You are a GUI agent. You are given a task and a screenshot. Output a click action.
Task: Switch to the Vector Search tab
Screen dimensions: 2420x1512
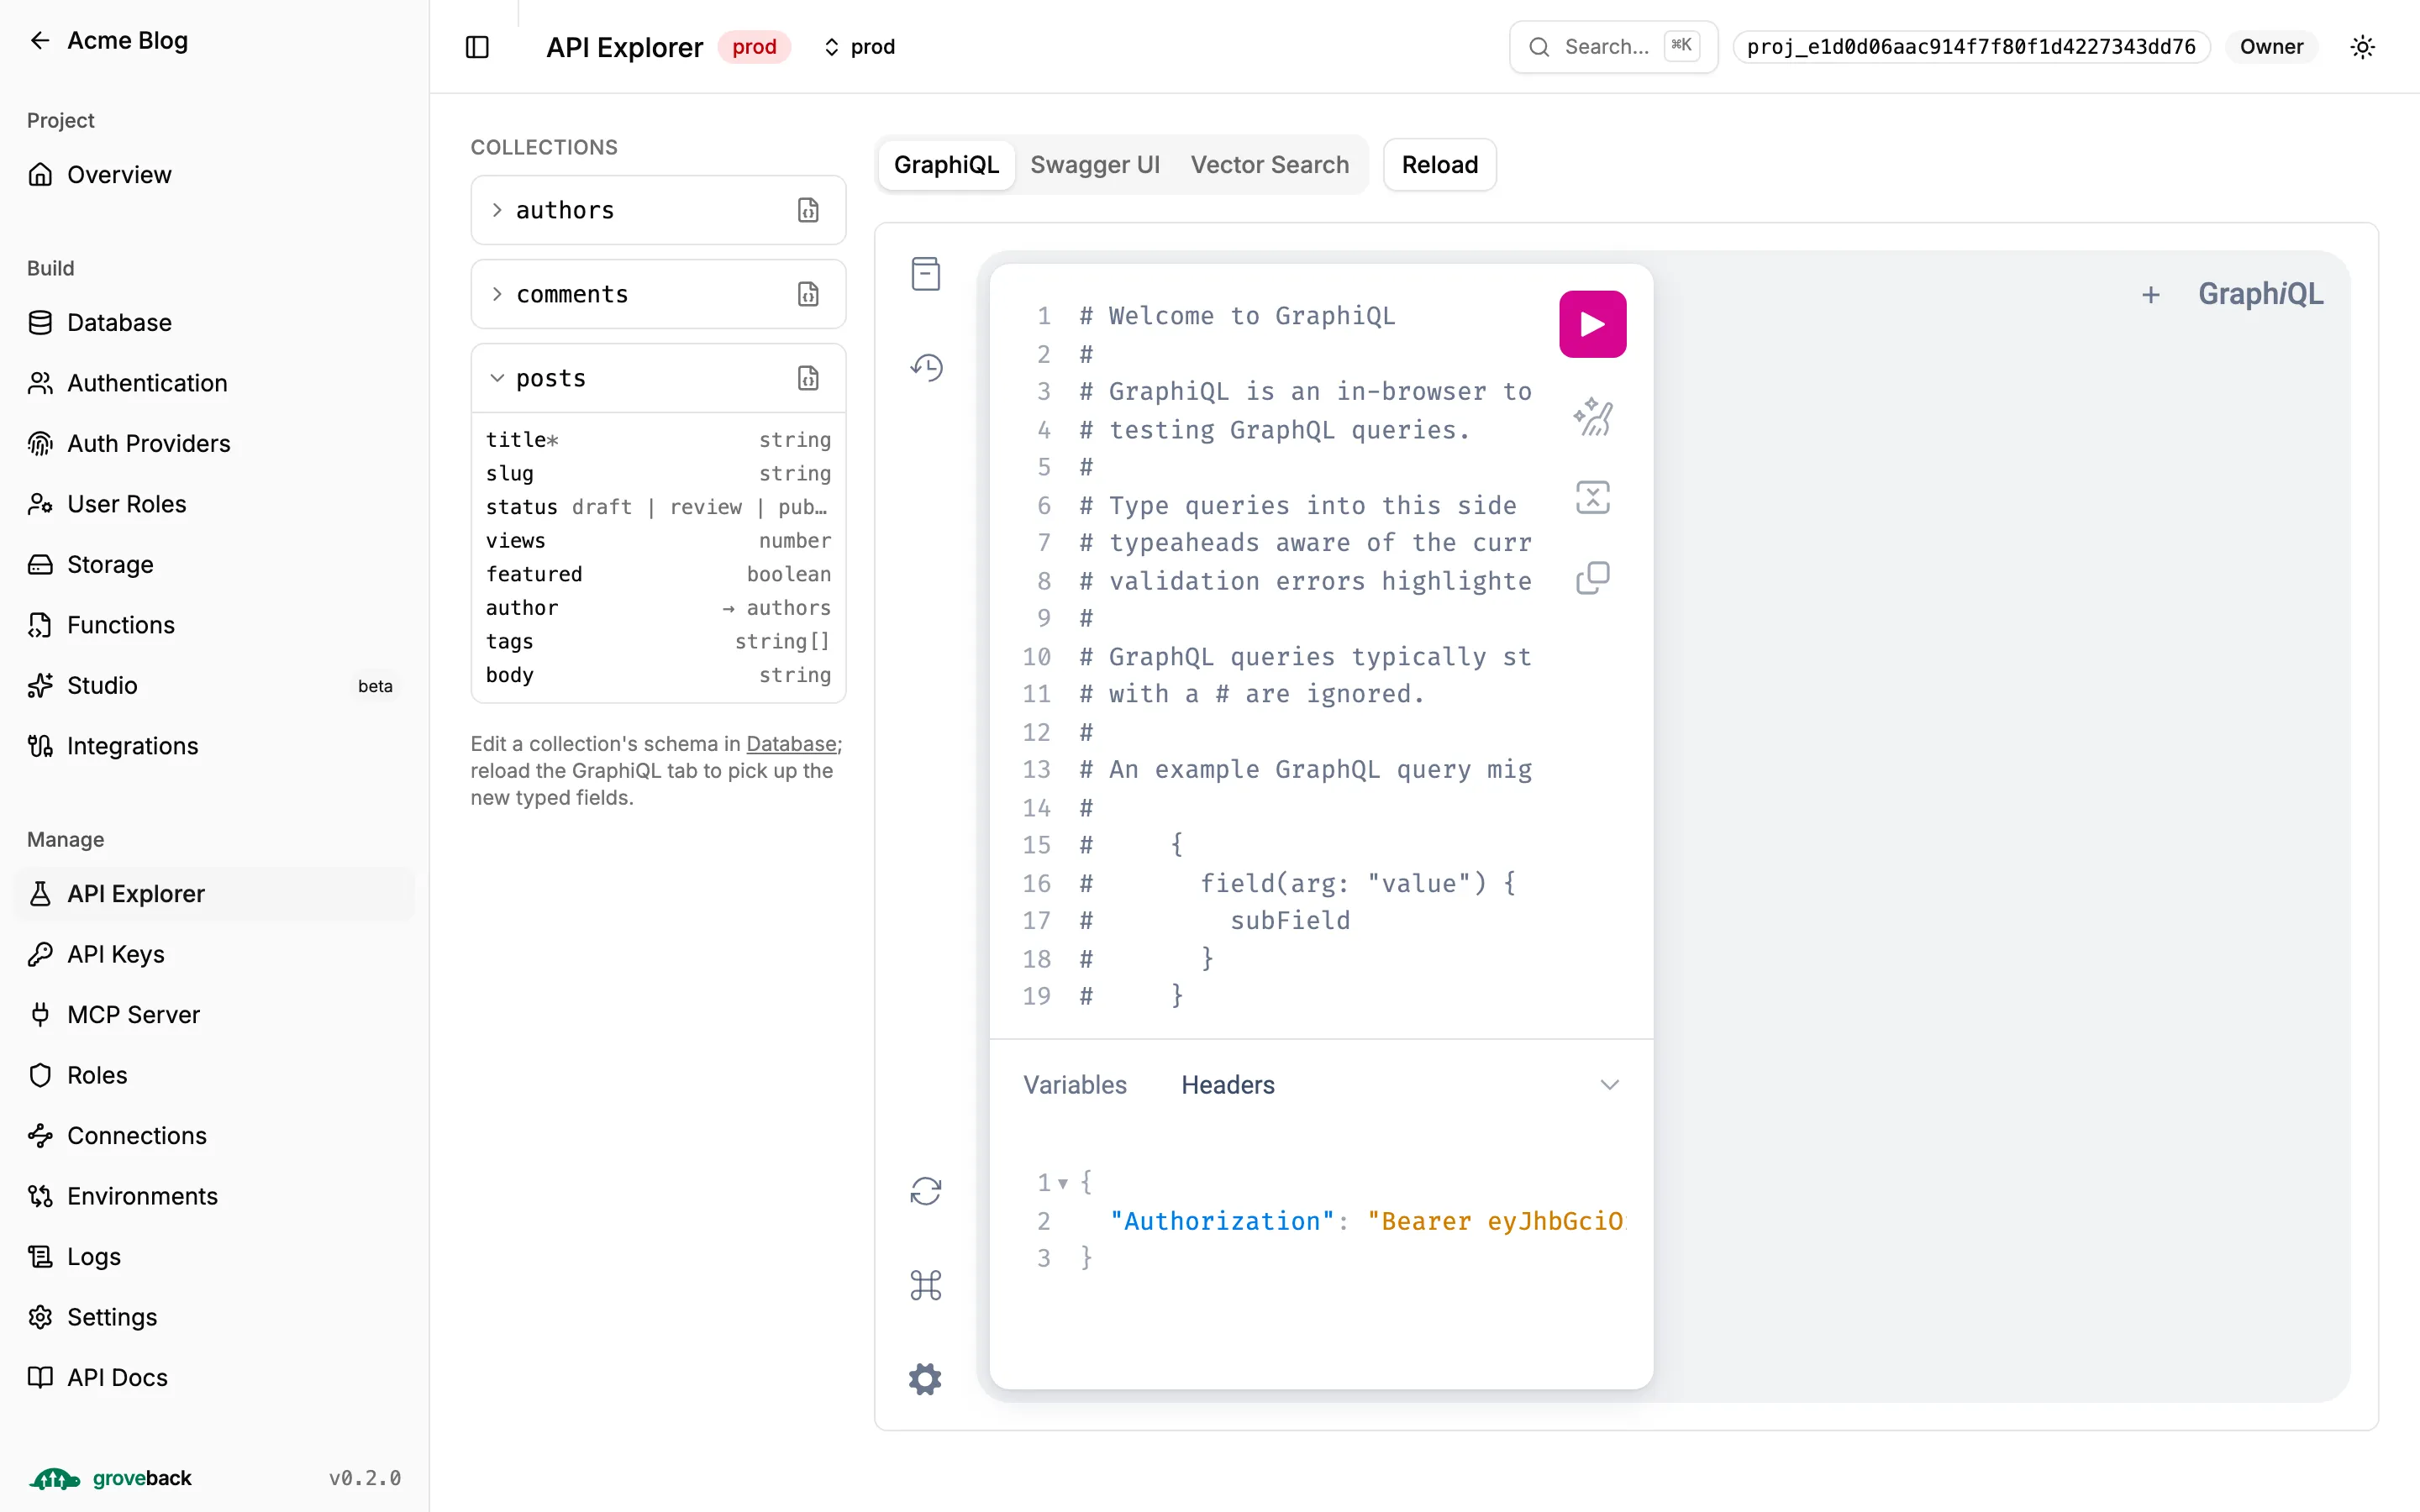click(x=1269, y=165)
